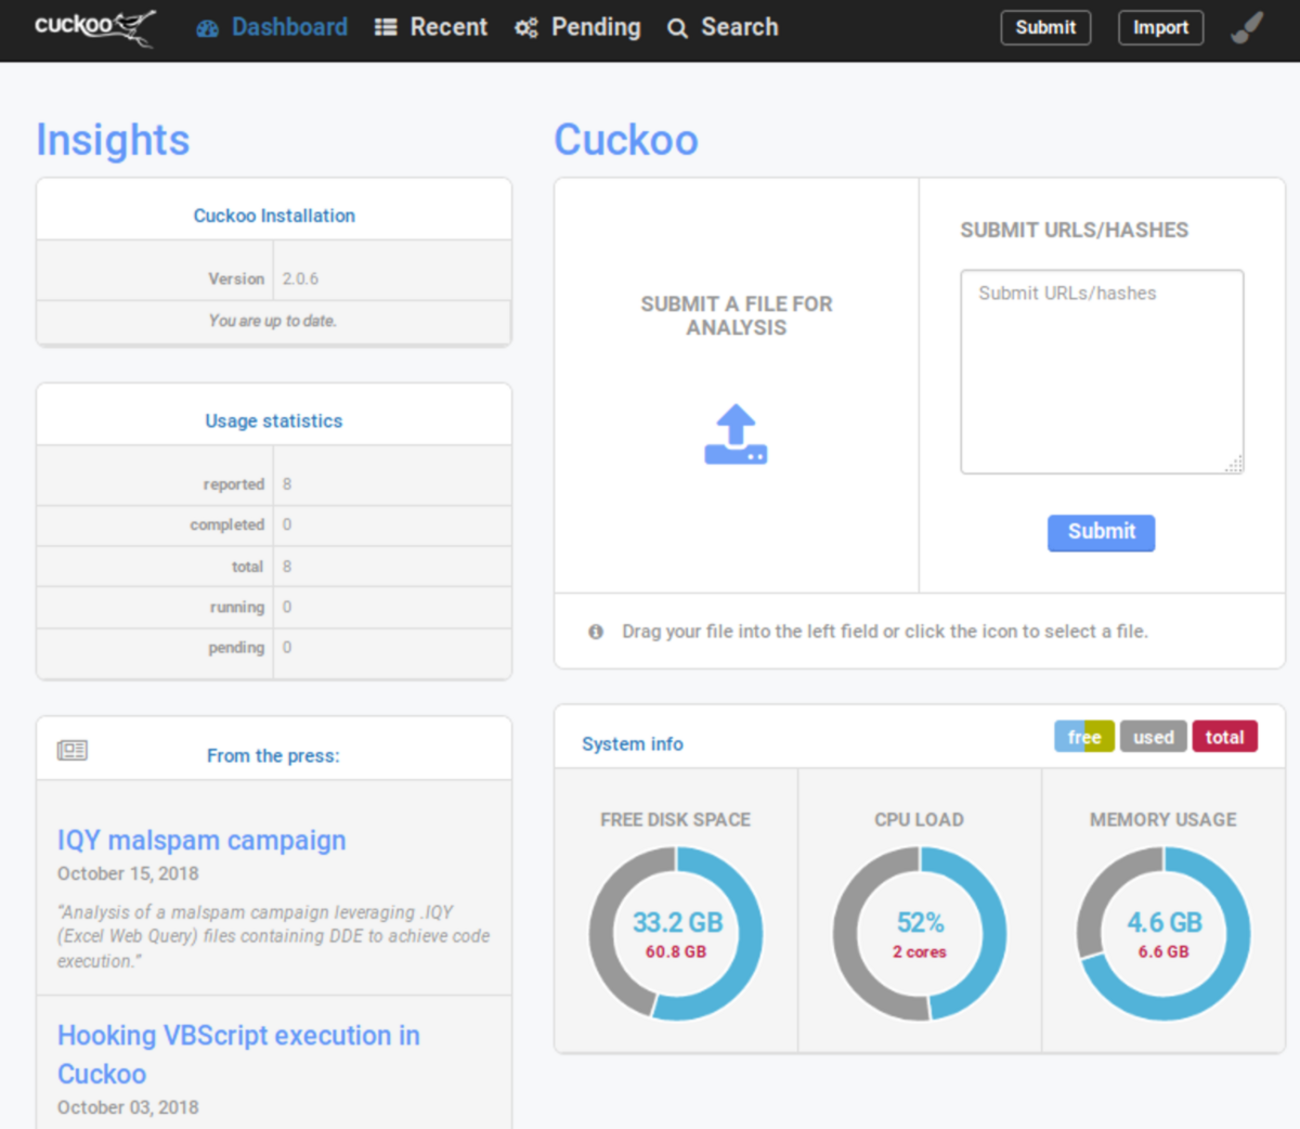The width and height of the screenshot is (1300, 1129).
Task: Click 'You are up to date.' text
Action: tap(272, 321)
